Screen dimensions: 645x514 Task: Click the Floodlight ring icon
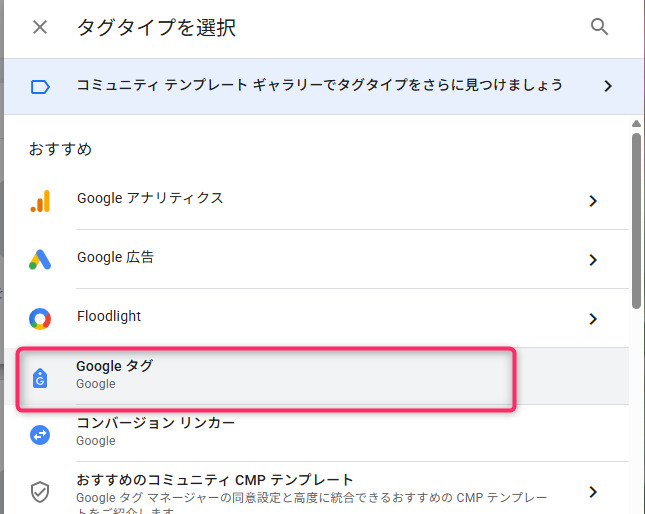(40, 319)
